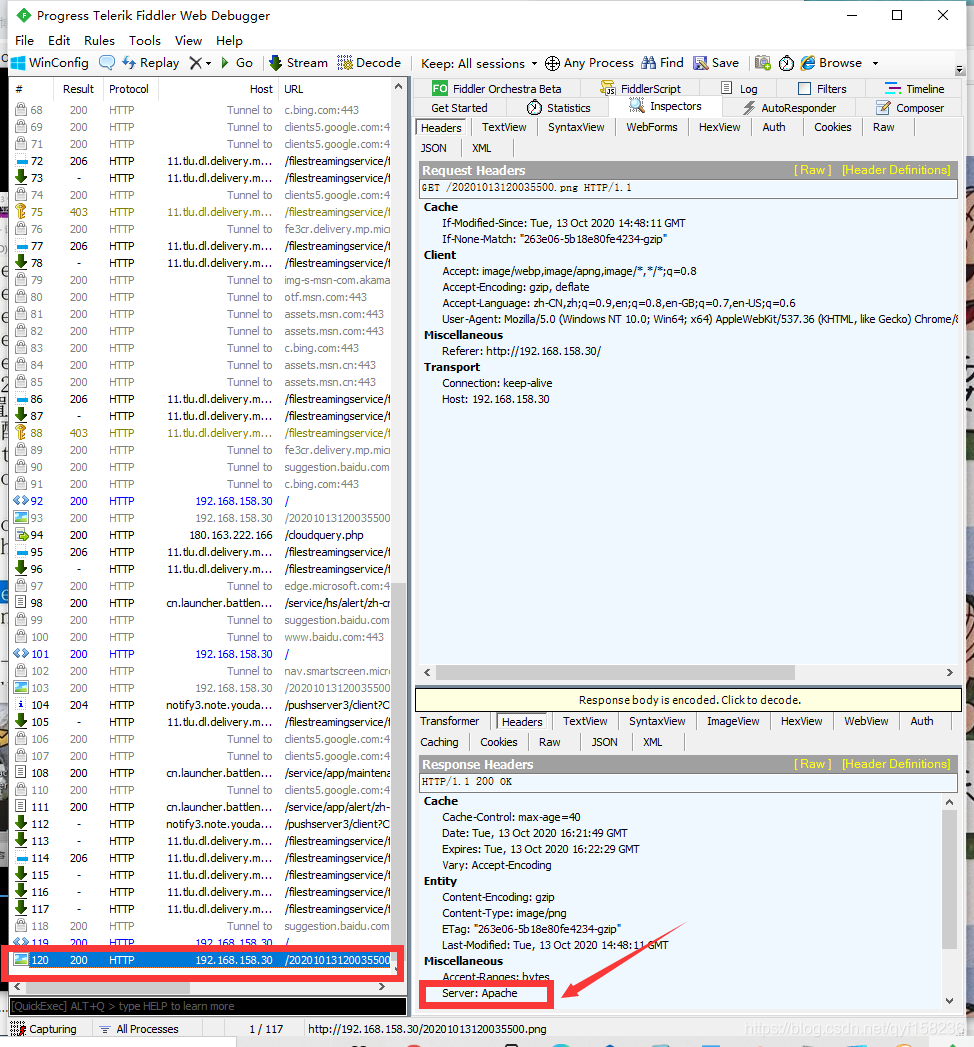Click scroll up arrow in session list
The width and height of the screenshot is (974, 1047).
point(399,87)
